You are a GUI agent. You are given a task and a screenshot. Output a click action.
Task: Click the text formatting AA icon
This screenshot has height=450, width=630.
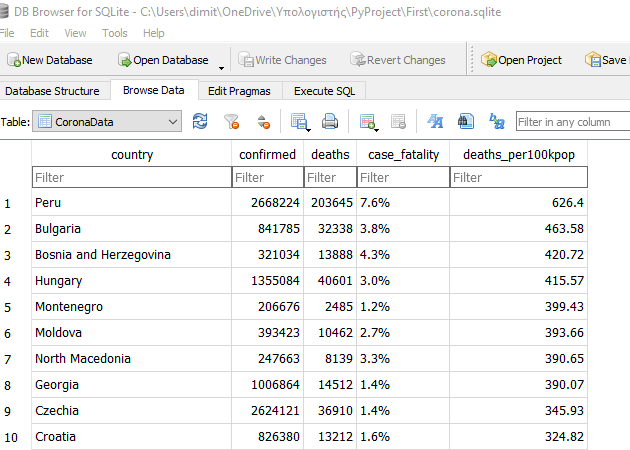tap(435, 121)
